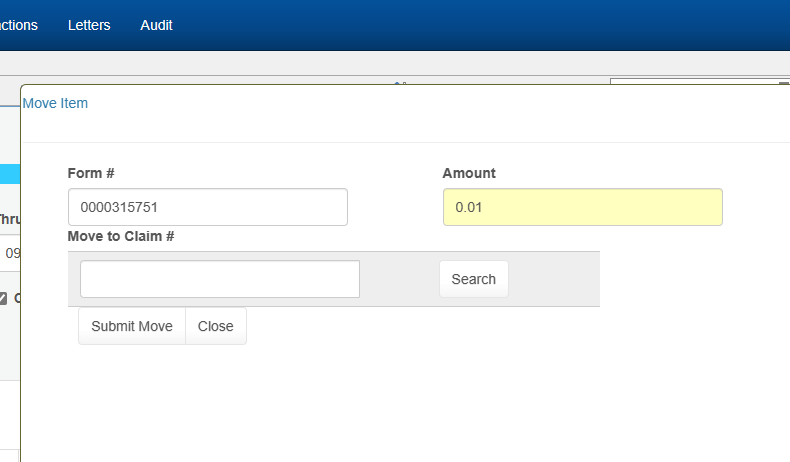This screenshot has height=462, width=790.
Task: Close the Move Item dialog
Action: tap(215, 326)
